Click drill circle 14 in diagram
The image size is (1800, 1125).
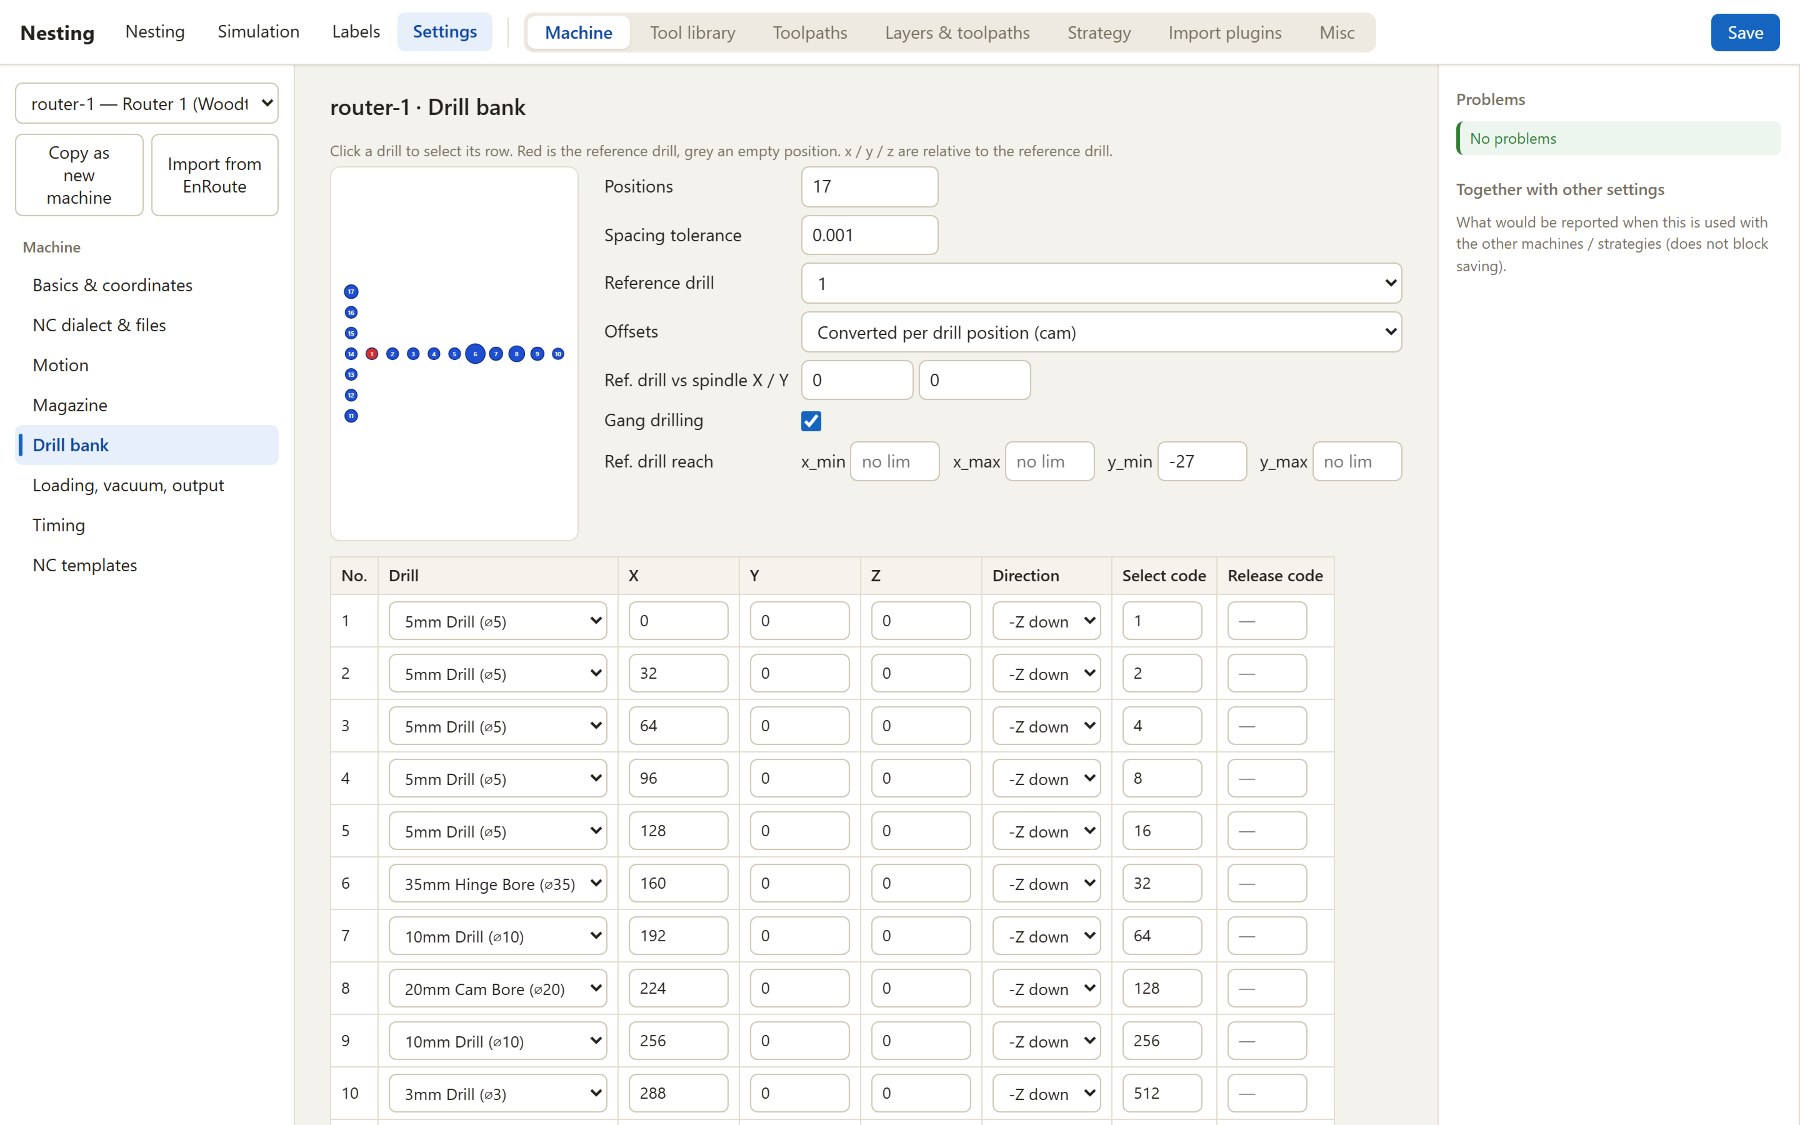[x=351, y=354]
